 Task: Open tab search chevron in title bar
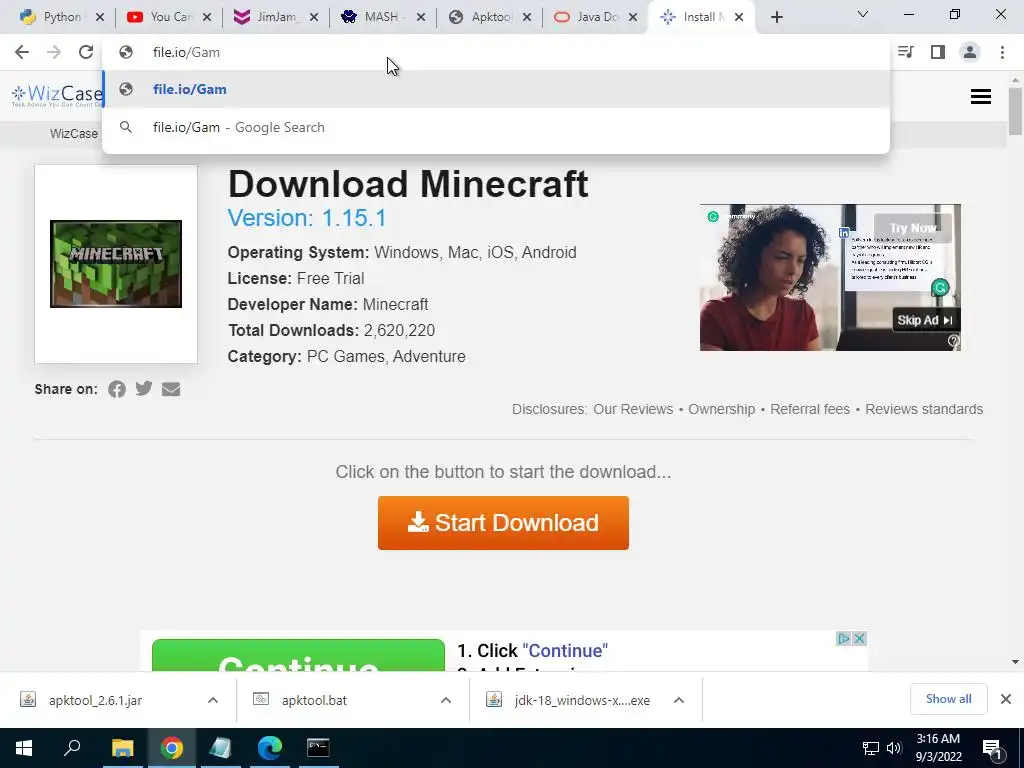coord(863,14)
